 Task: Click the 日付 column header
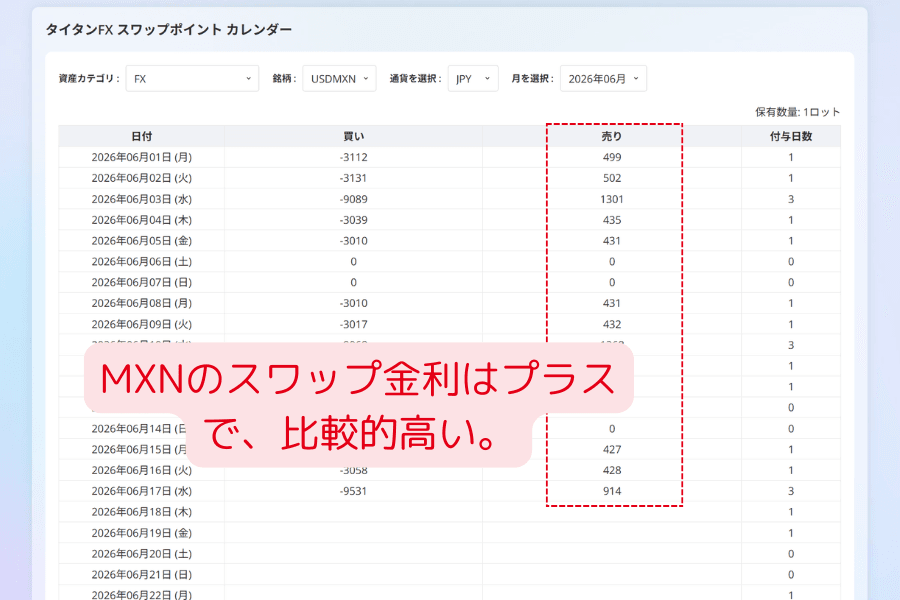coord(141,136)
